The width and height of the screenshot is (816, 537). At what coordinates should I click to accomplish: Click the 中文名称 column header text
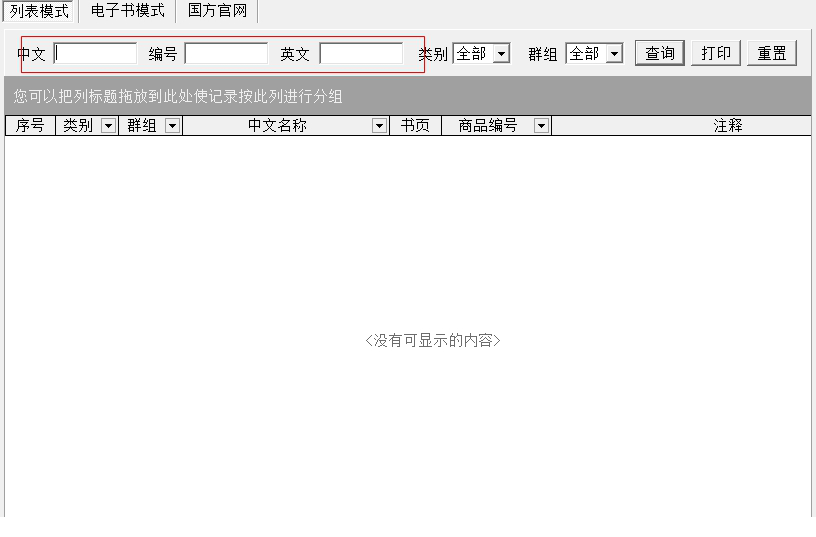coord(277,125)
